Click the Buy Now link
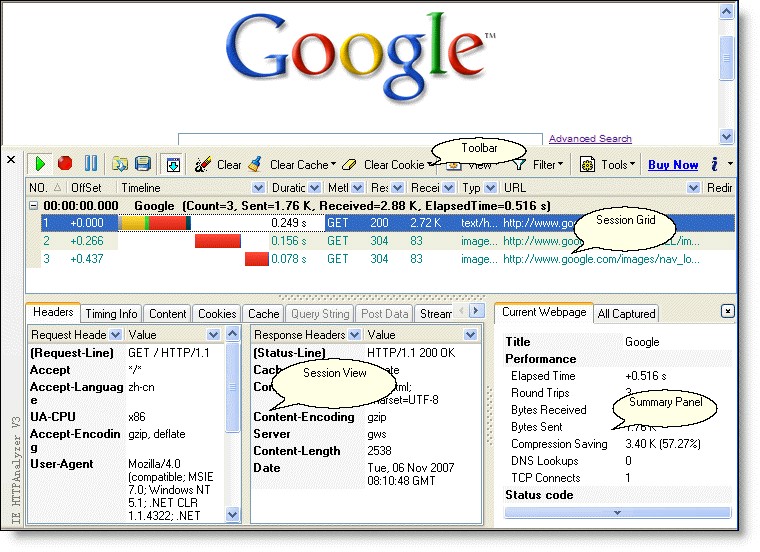Image resolution: width=760 pixels, height=552 pixels. (673, 165)
